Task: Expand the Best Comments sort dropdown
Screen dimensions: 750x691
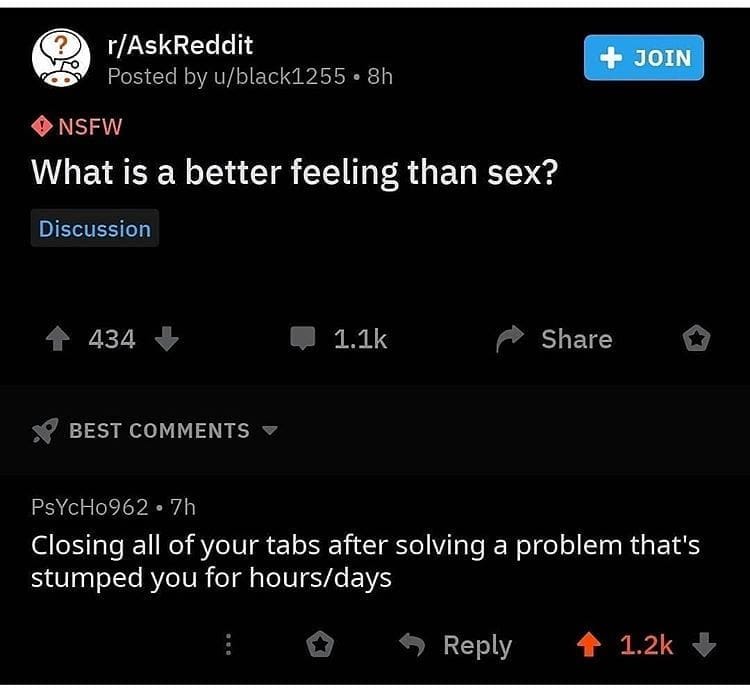Action: click(268, 431)
